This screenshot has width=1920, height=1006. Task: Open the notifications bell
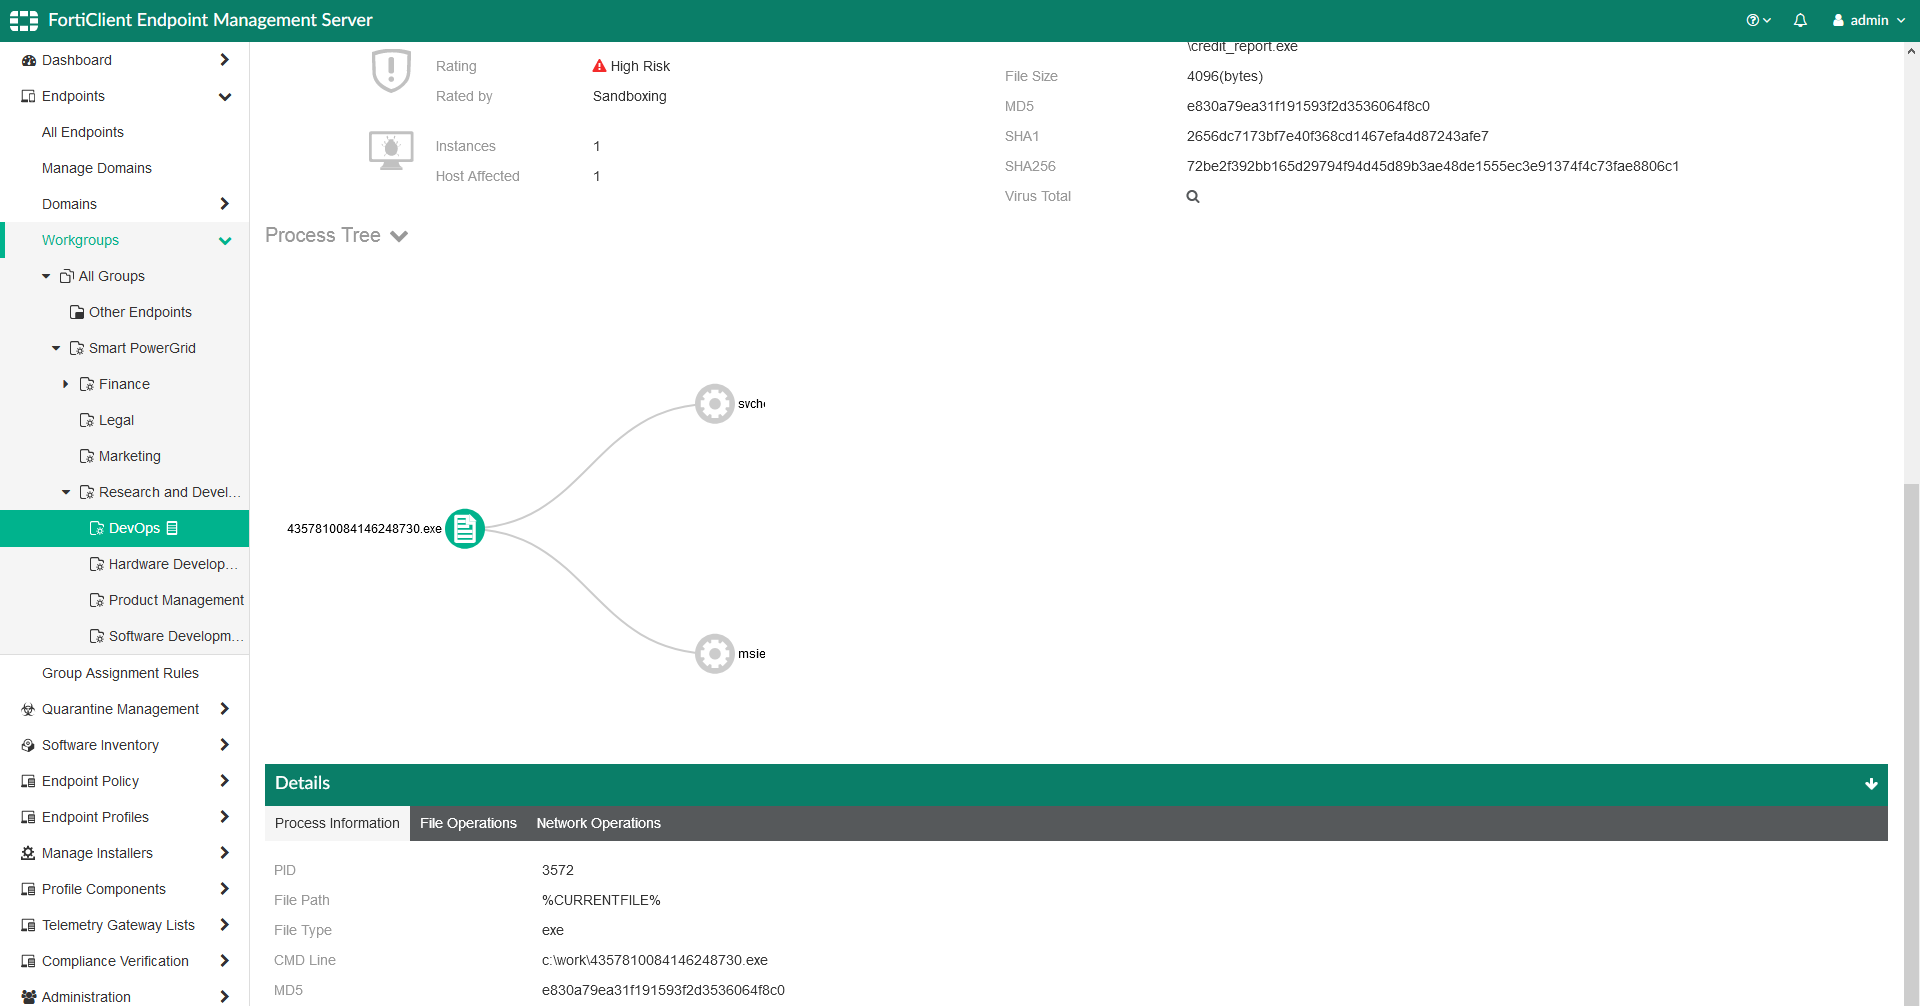click(1800, 20)
